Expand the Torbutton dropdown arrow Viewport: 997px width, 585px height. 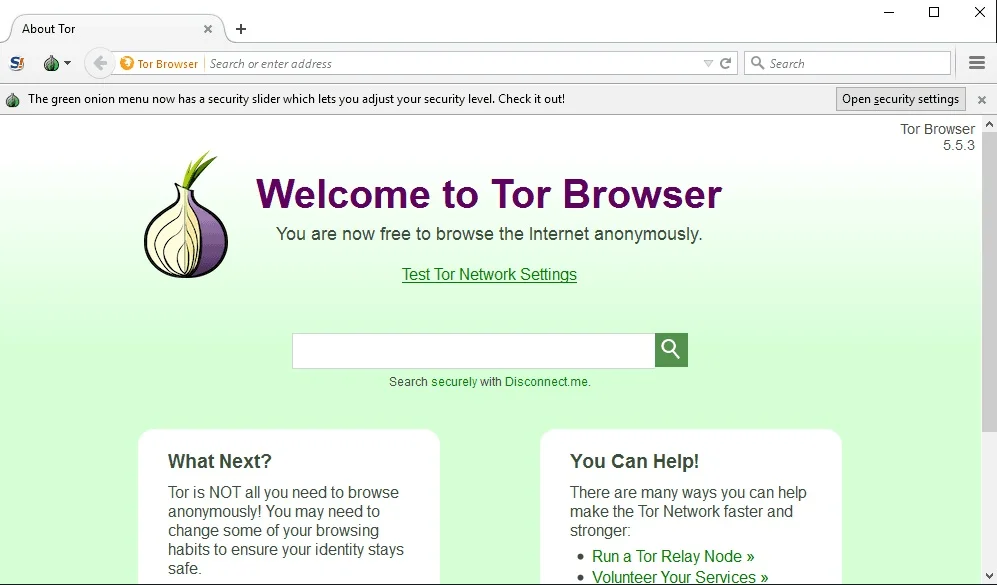pyautogui.click(x=68, y=62)
